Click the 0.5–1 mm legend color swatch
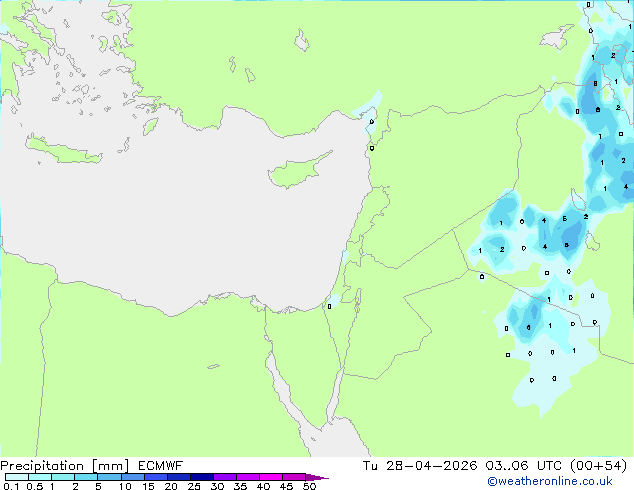The height and width of the screenshot is (490, 634). click(x=40, y=477)
